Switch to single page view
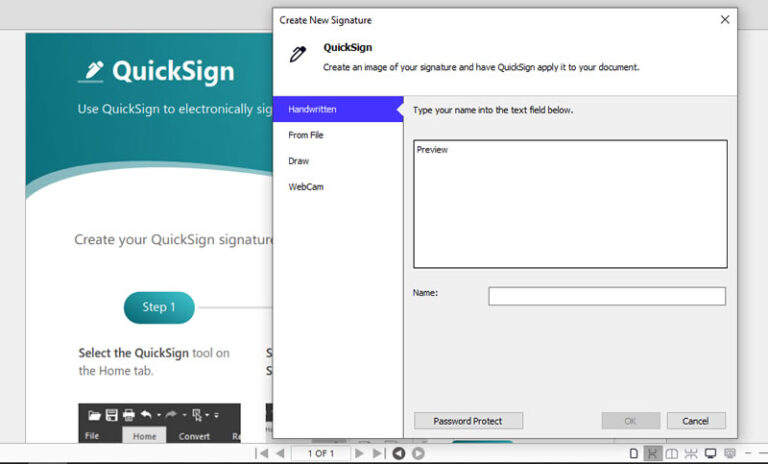Image resolution: width=768 pixels, height=464 pixels. pyautogui.click(x=633, y=453)
